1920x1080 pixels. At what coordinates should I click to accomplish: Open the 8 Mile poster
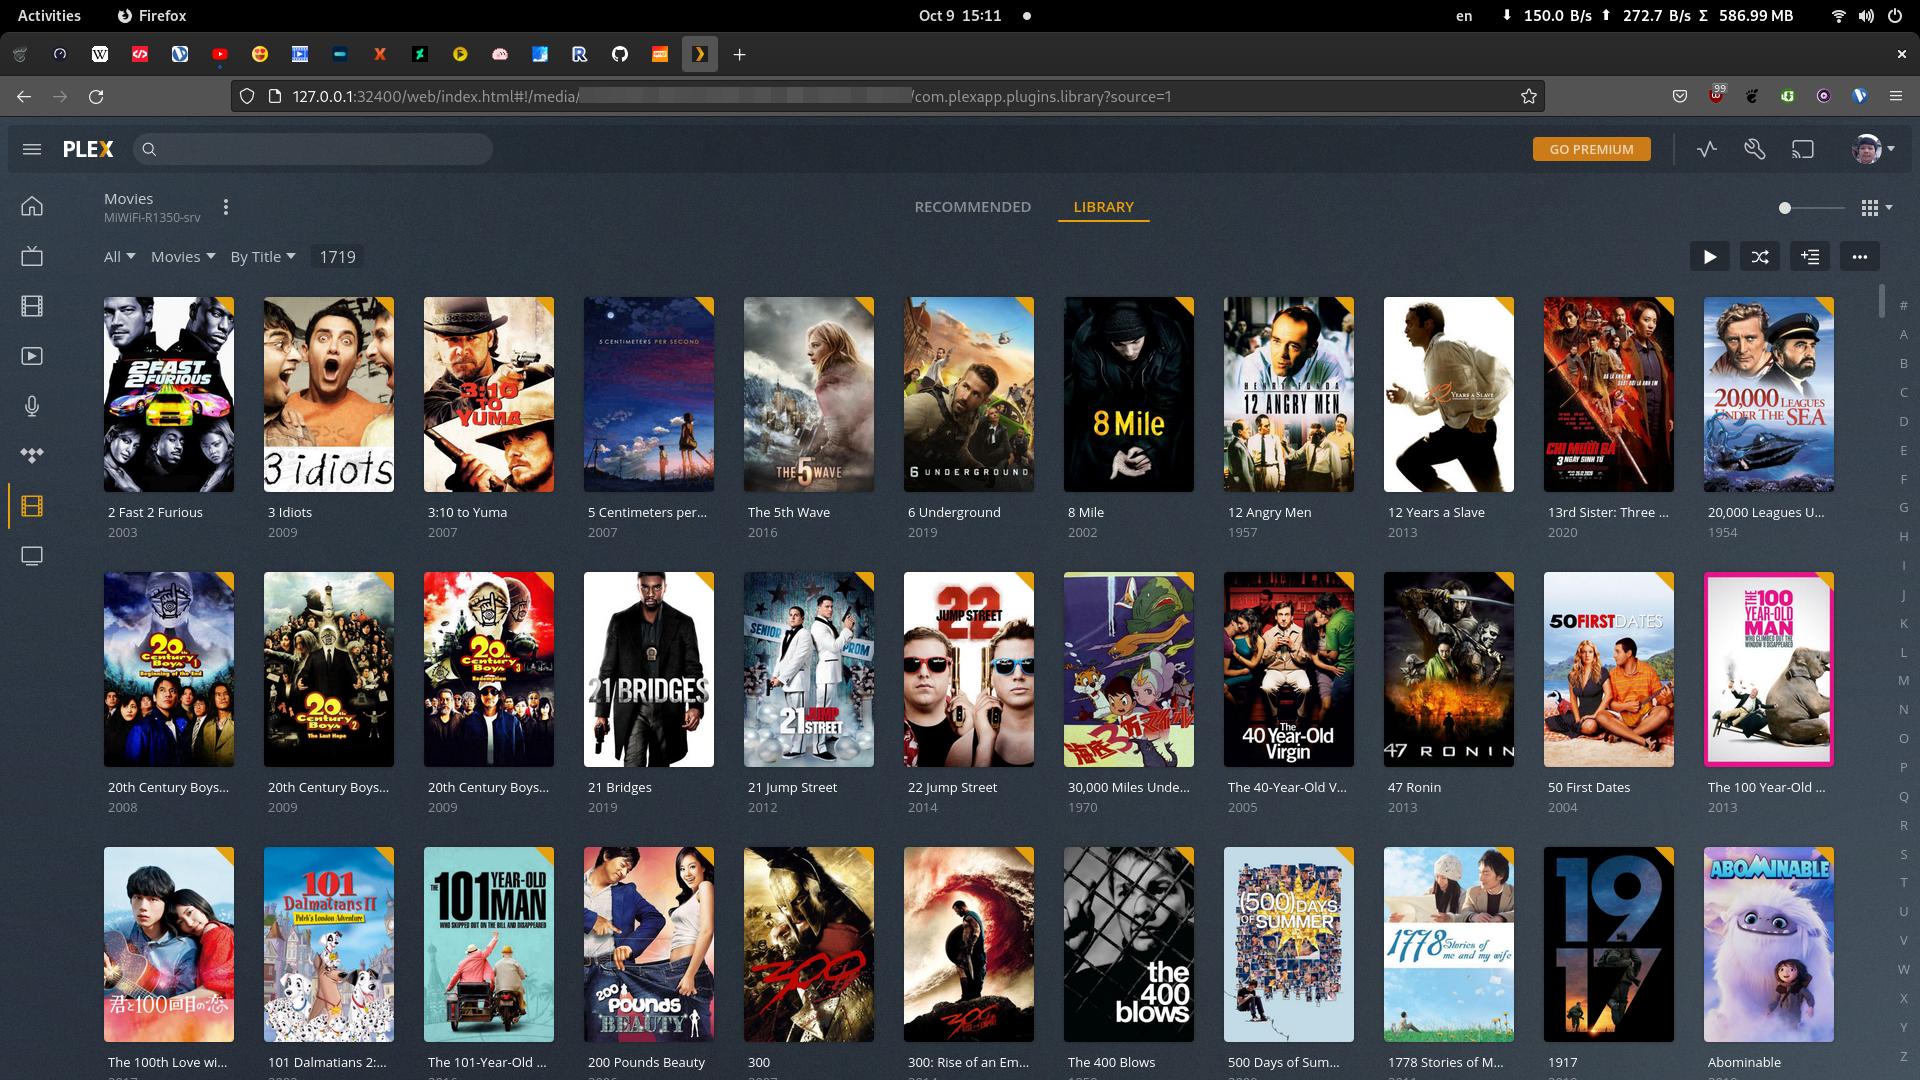[x=1129, y=394]
